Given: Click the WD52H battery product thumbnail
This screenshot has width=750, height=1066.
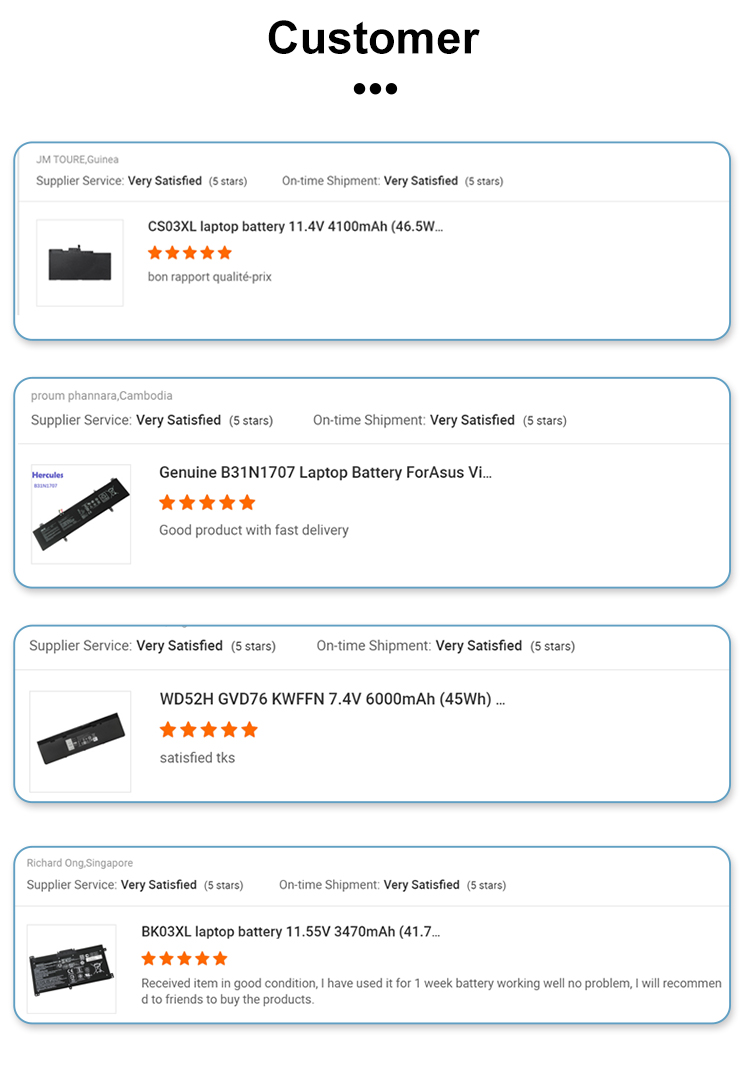Looking at the screenshot, I should point(80,742).
